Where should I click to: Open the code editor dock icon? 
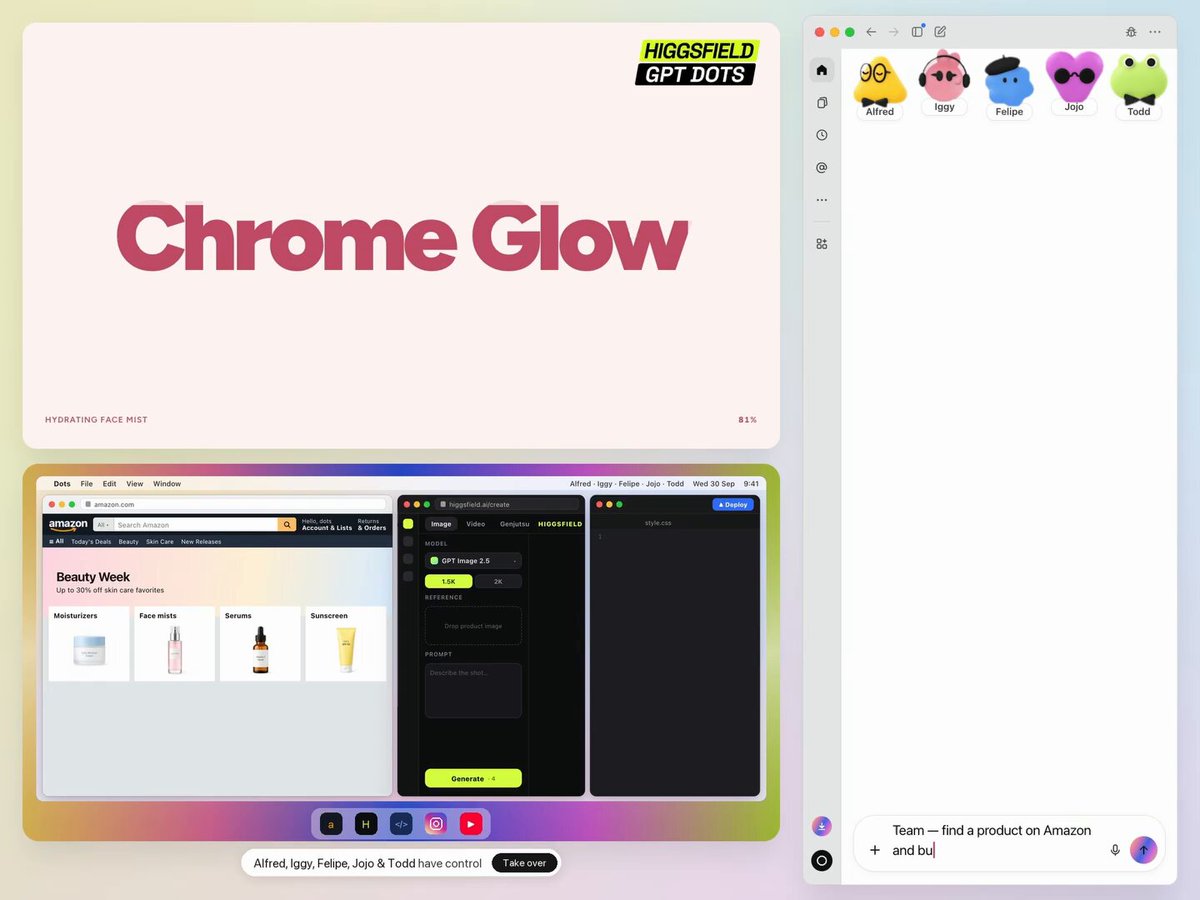tap(401, 824)
